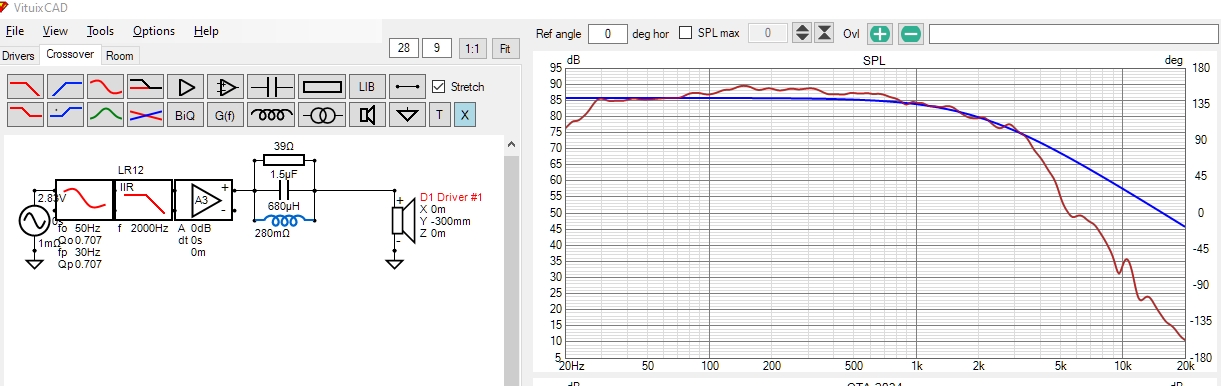
Task: Click the schematic scrollbar up arrow
Action: coord(511,144)
